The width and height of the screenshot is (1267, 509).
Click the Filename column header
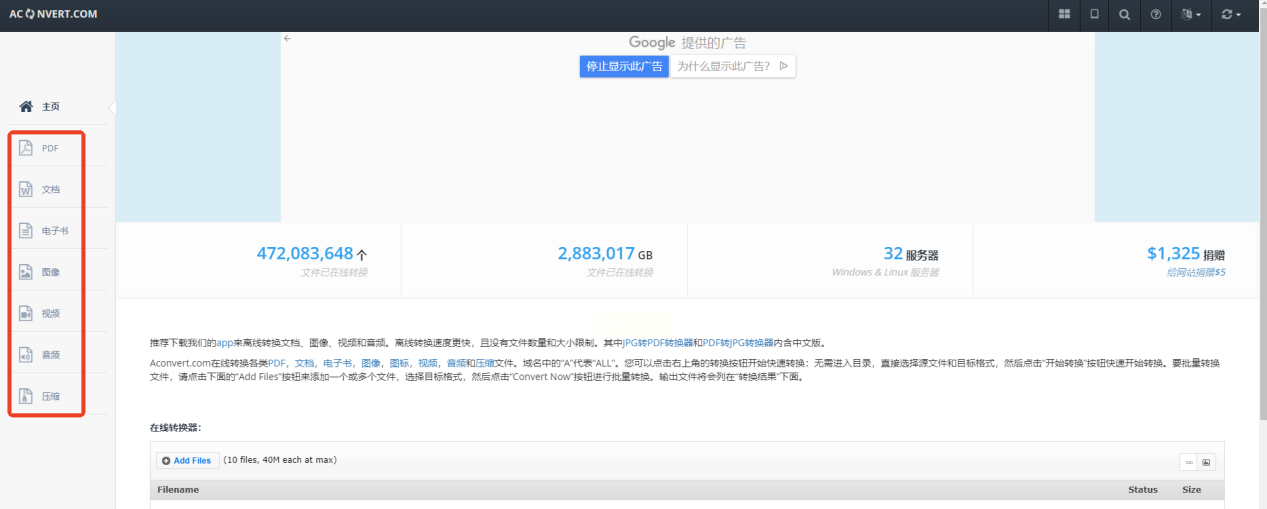coord(178,490)
